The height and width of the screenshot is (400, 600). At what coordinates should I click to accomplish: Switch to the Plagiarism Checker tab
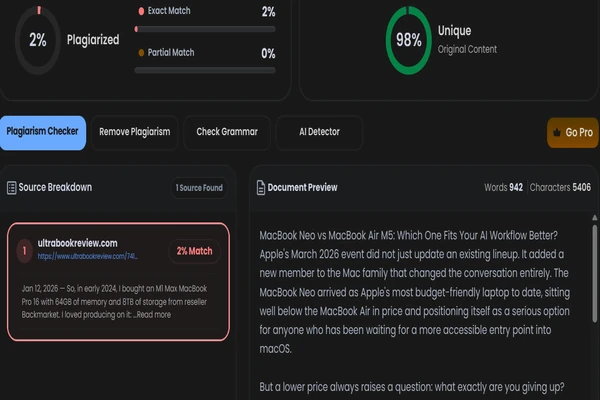click(43, 132)
